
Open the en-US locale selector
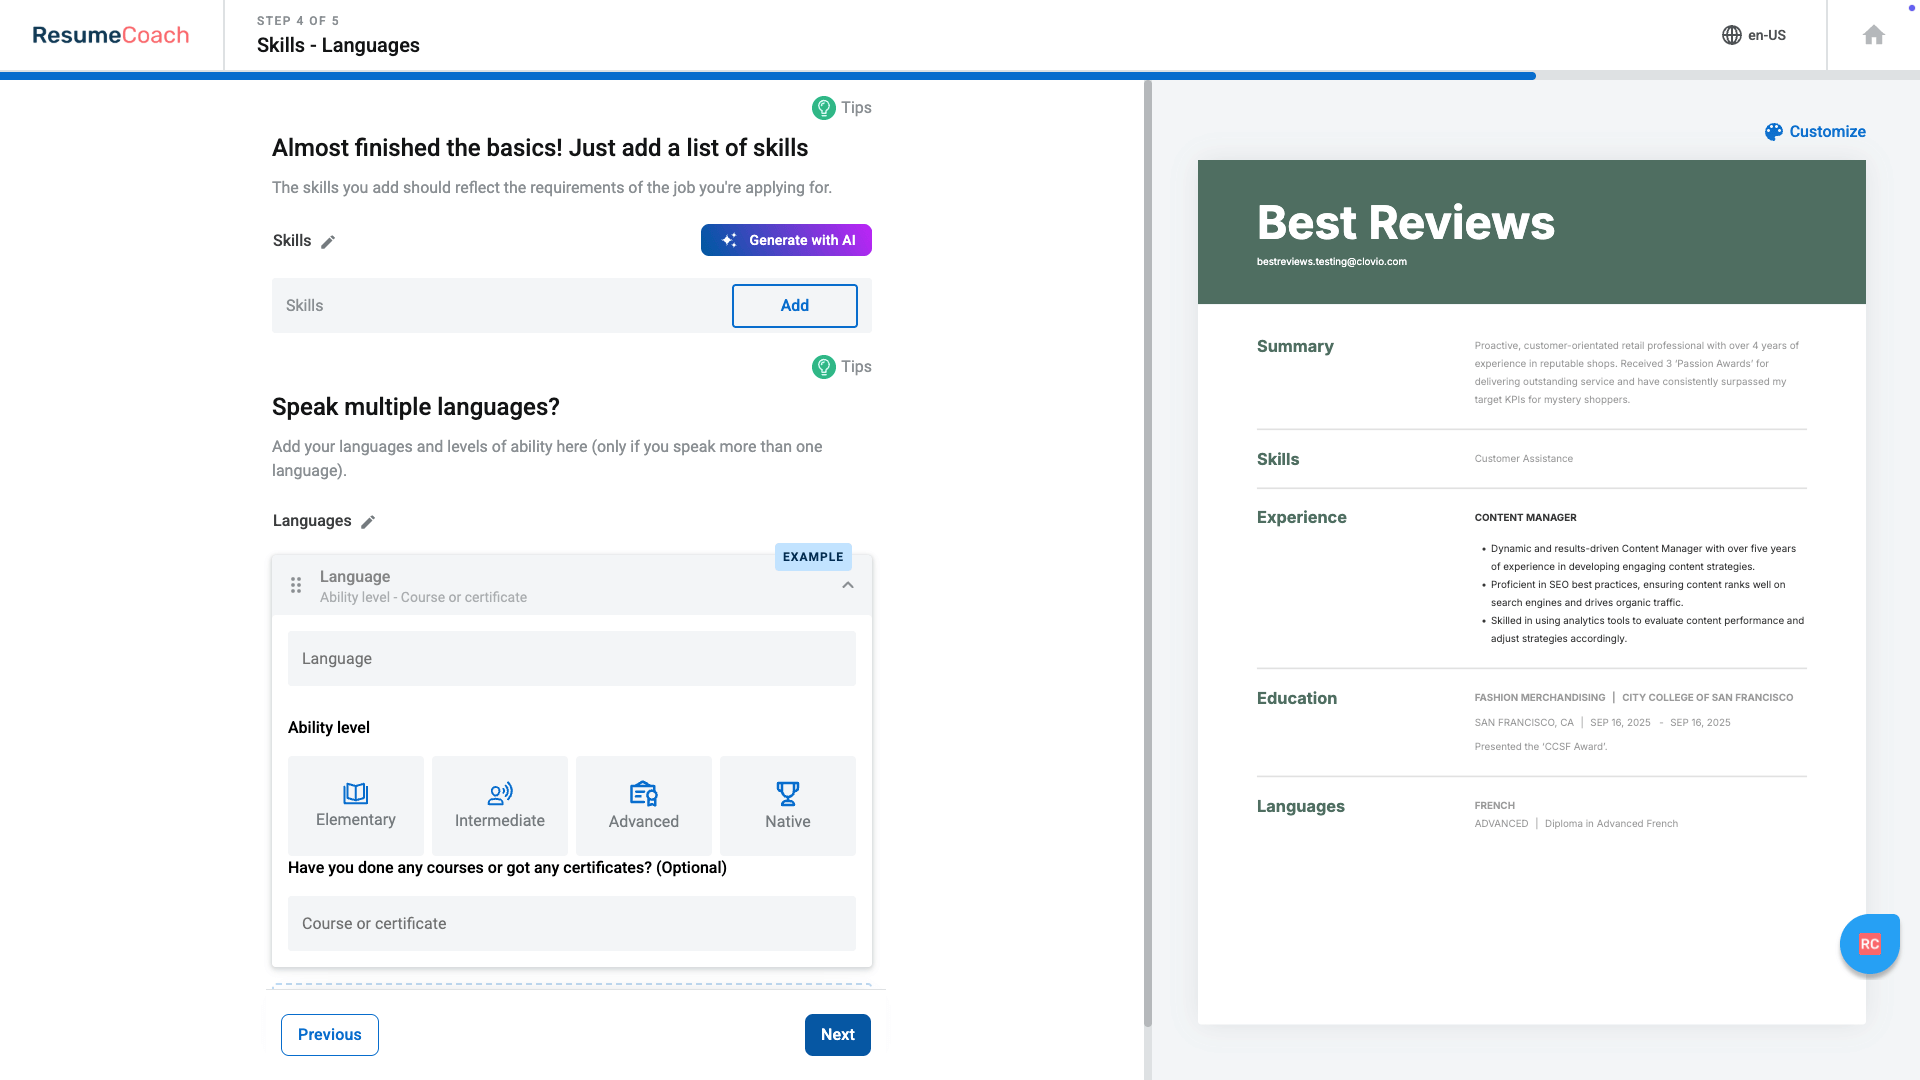[1766, 35]
